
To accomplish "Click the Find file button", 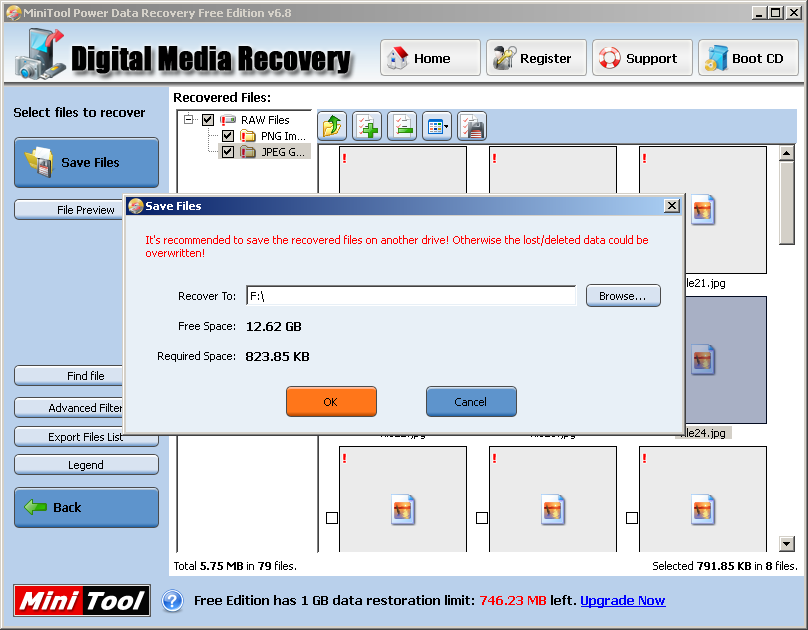I will pos(70,376).
